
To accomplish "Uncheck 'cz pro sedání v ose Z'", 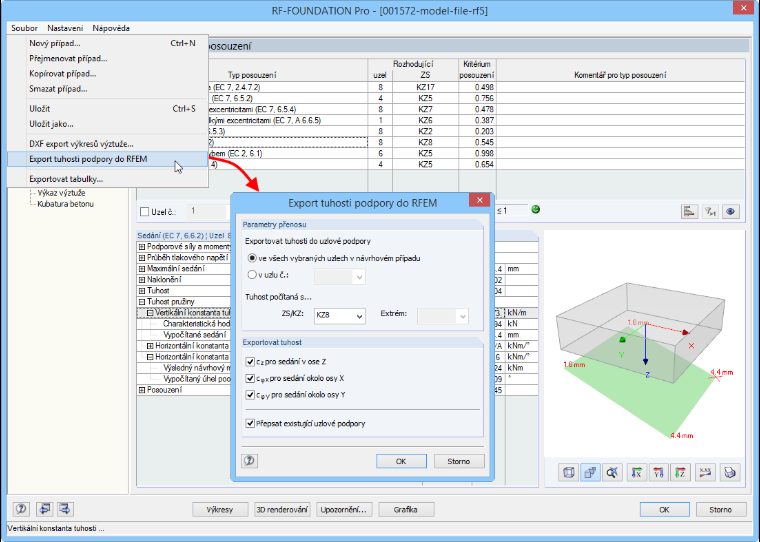I will pos(250,362).
